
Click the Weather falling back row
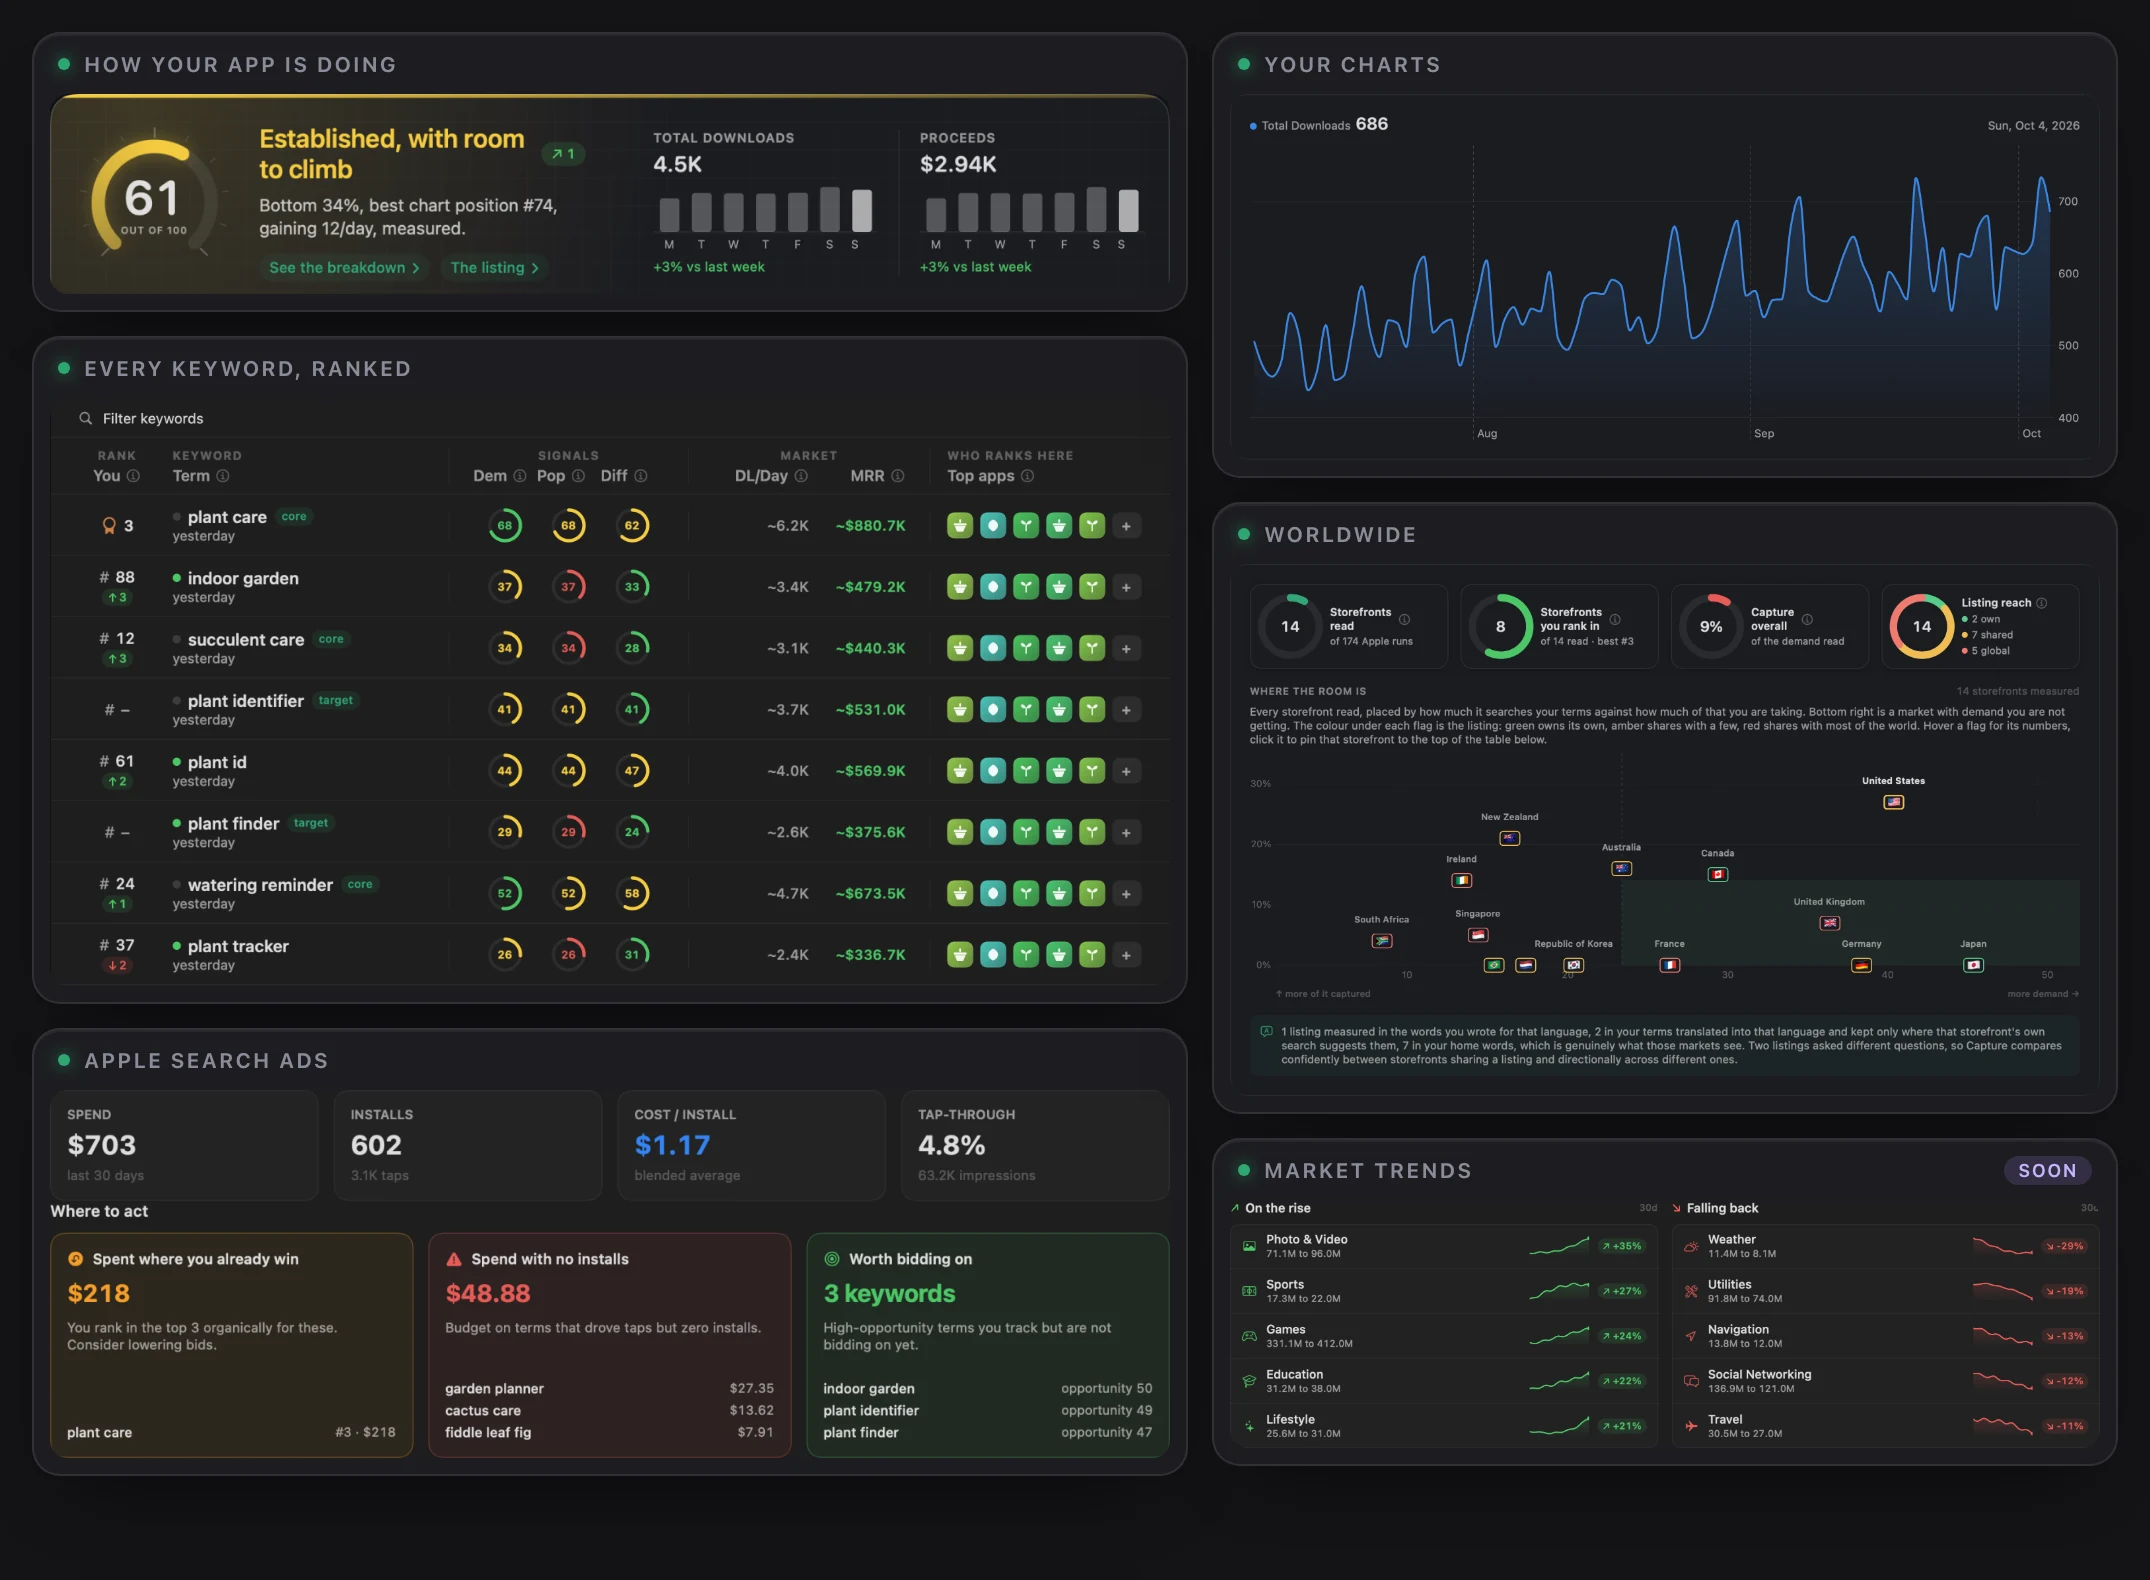[x=1885, y=1246]
